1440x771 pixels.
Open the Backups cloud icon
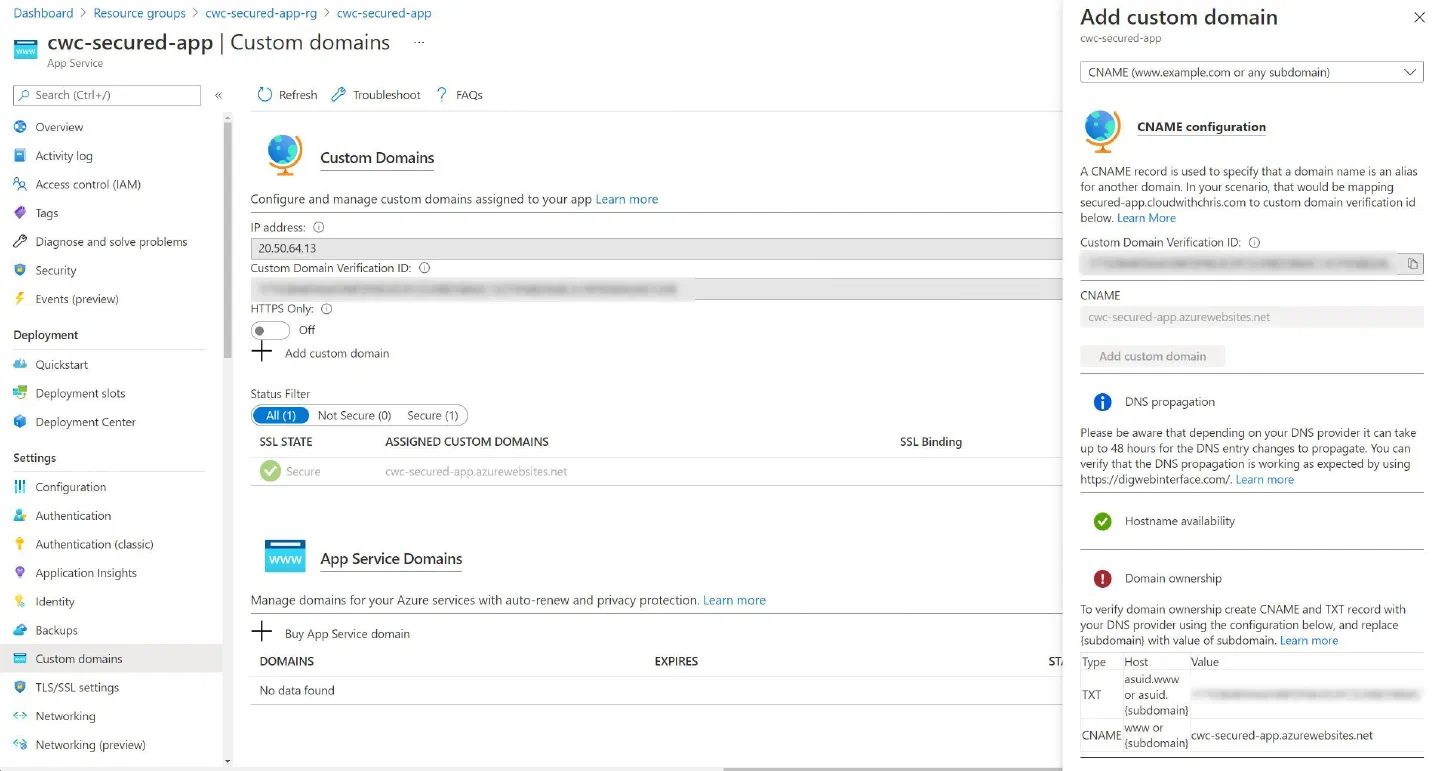pyautogui.click(x=20, y=630)
